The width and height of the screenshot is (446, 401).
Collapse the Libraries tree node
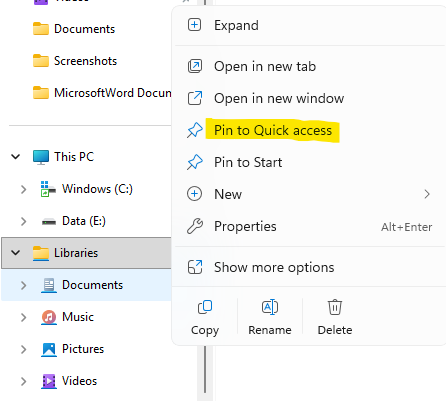click(x=16, y=253)
